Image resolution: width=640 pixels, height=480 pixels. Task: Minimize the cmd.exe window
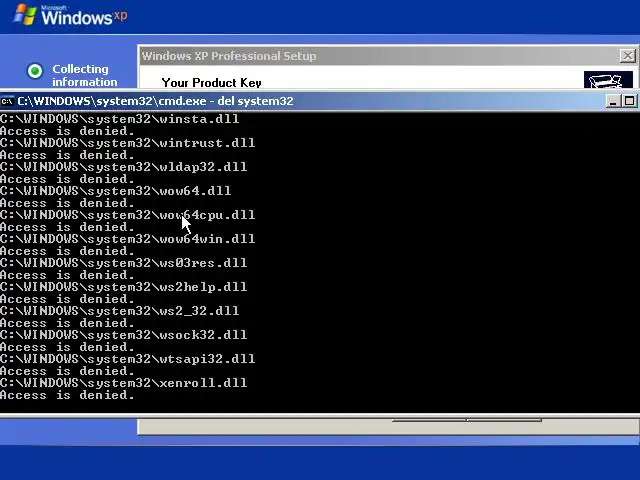click(613, 101)
